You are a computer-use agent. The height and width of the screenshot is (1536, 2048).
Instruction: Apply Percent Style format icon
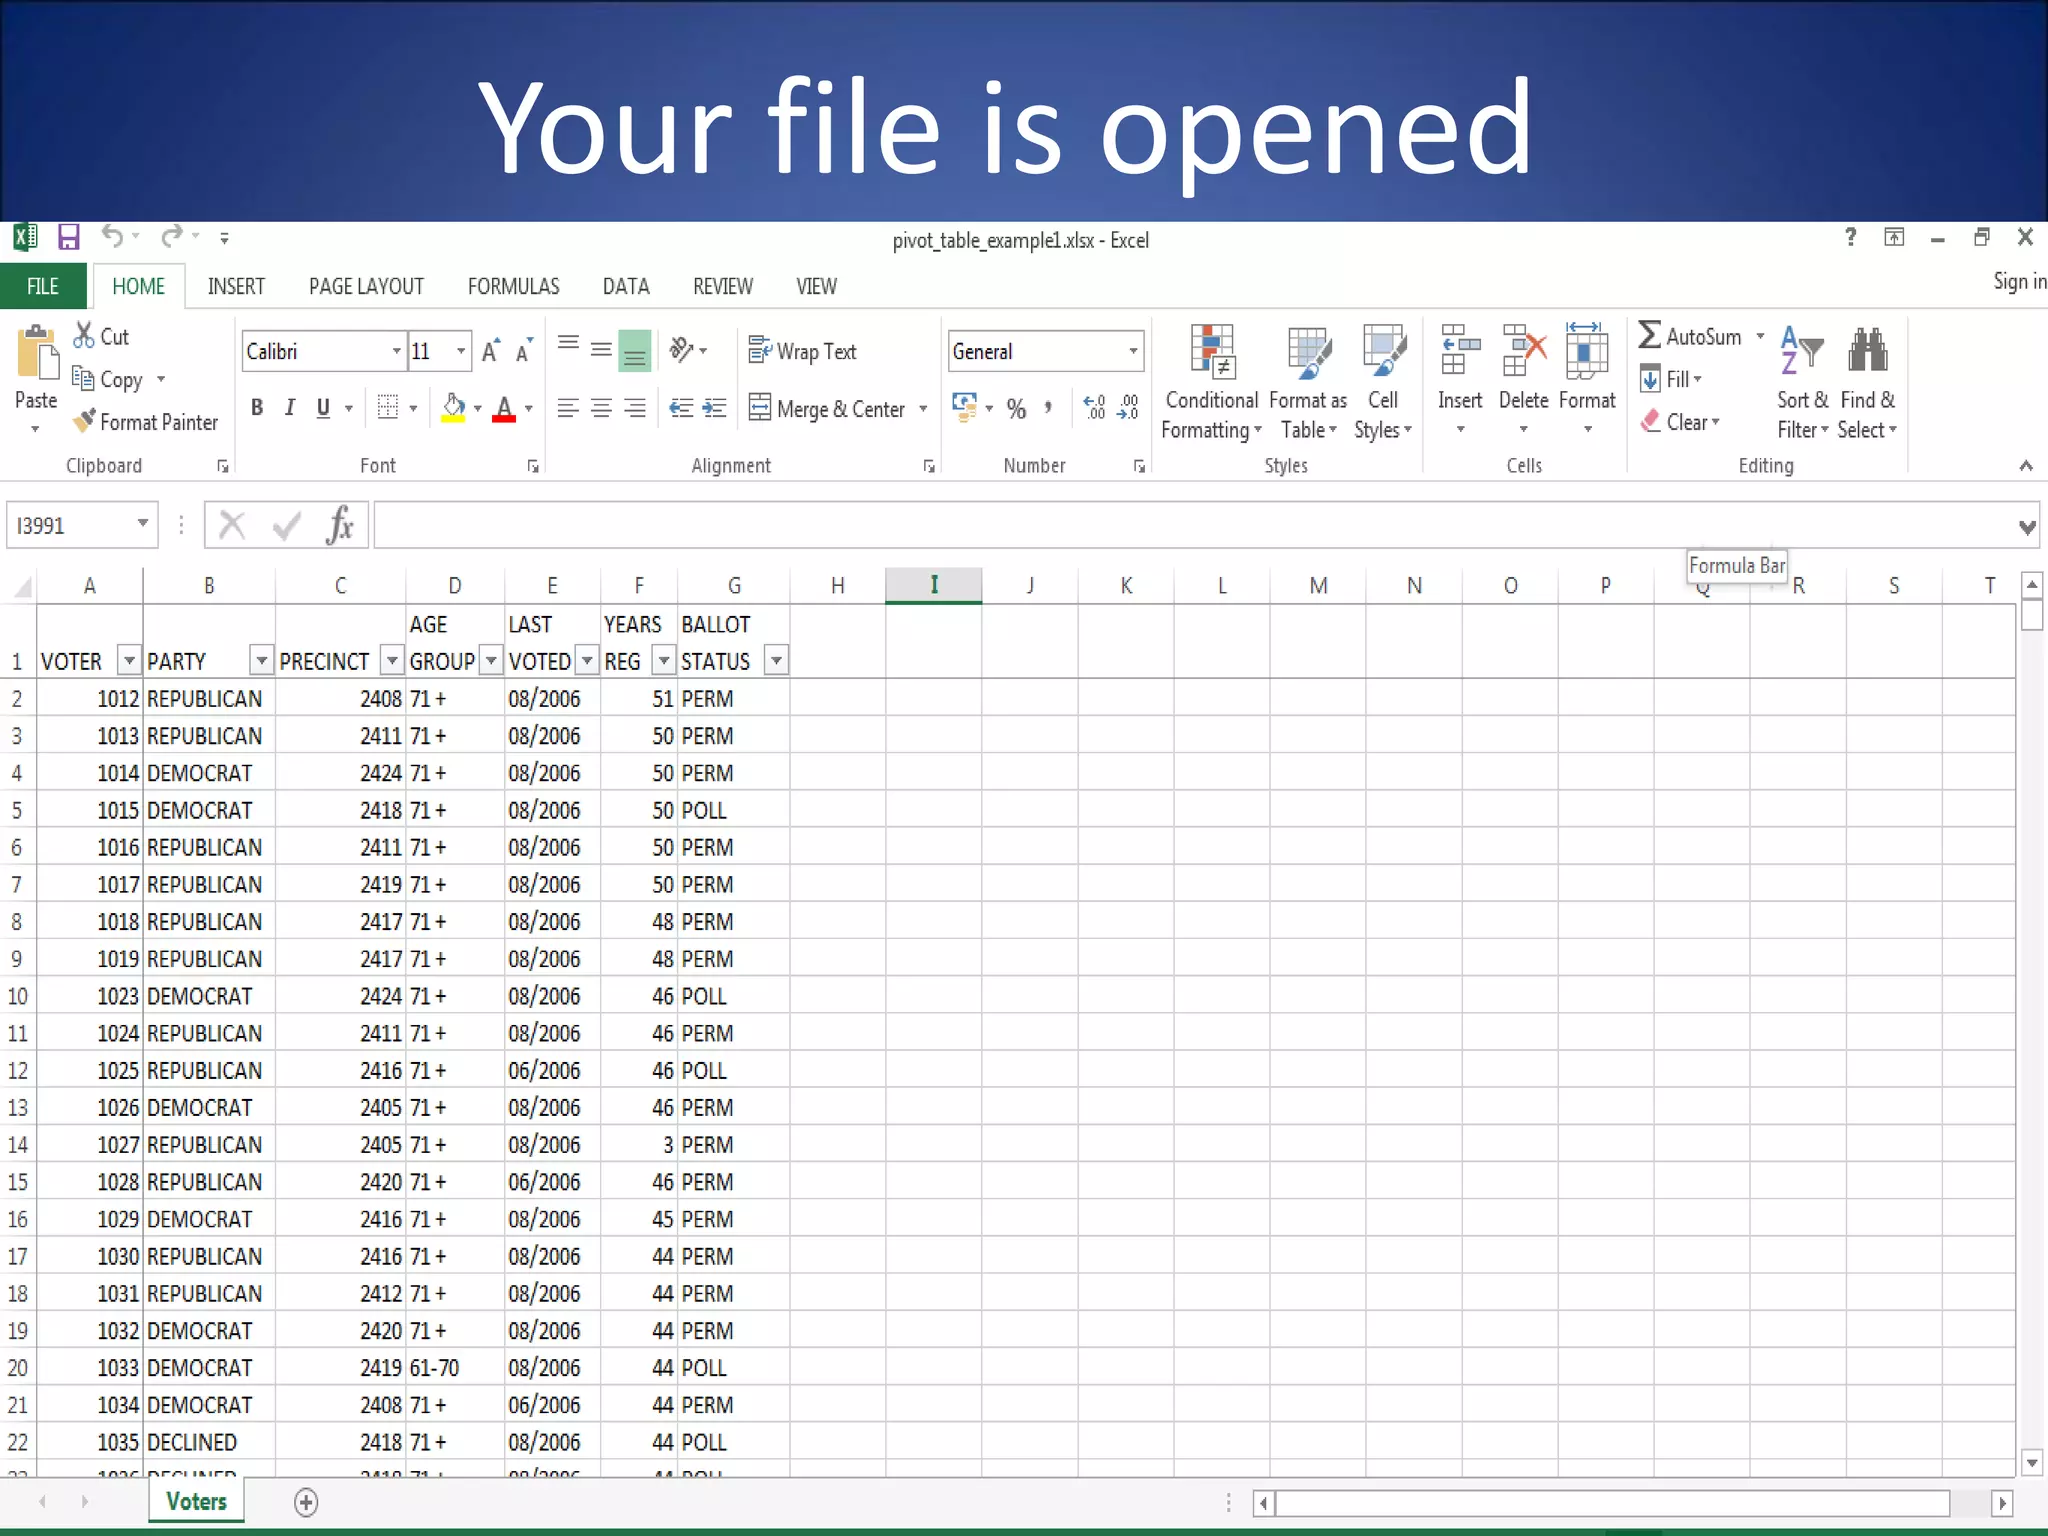pos(1016,408)
